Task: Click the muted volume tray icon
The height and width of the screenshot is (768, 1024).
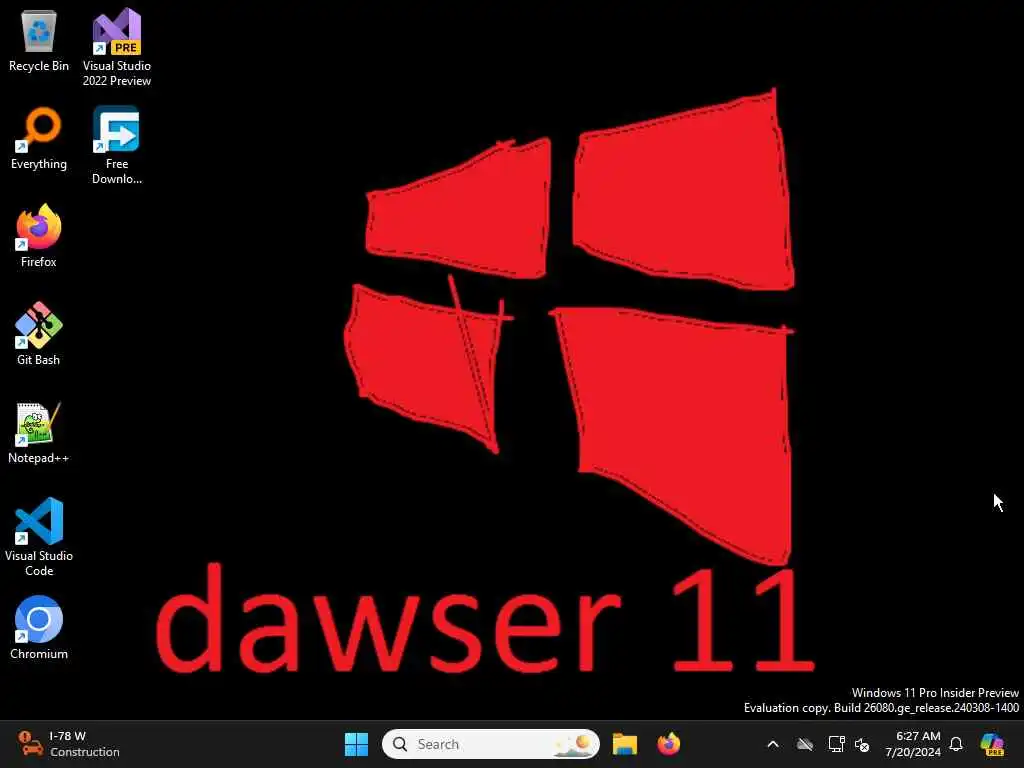Action: click(862, 744)
